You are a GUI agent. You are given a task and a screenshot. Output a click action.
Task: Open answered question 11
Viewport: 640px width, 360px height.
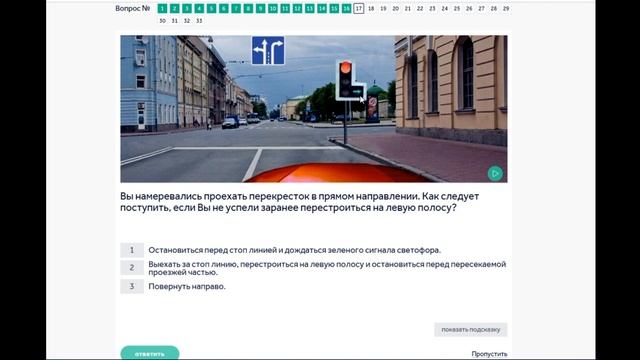coord(285,9)
